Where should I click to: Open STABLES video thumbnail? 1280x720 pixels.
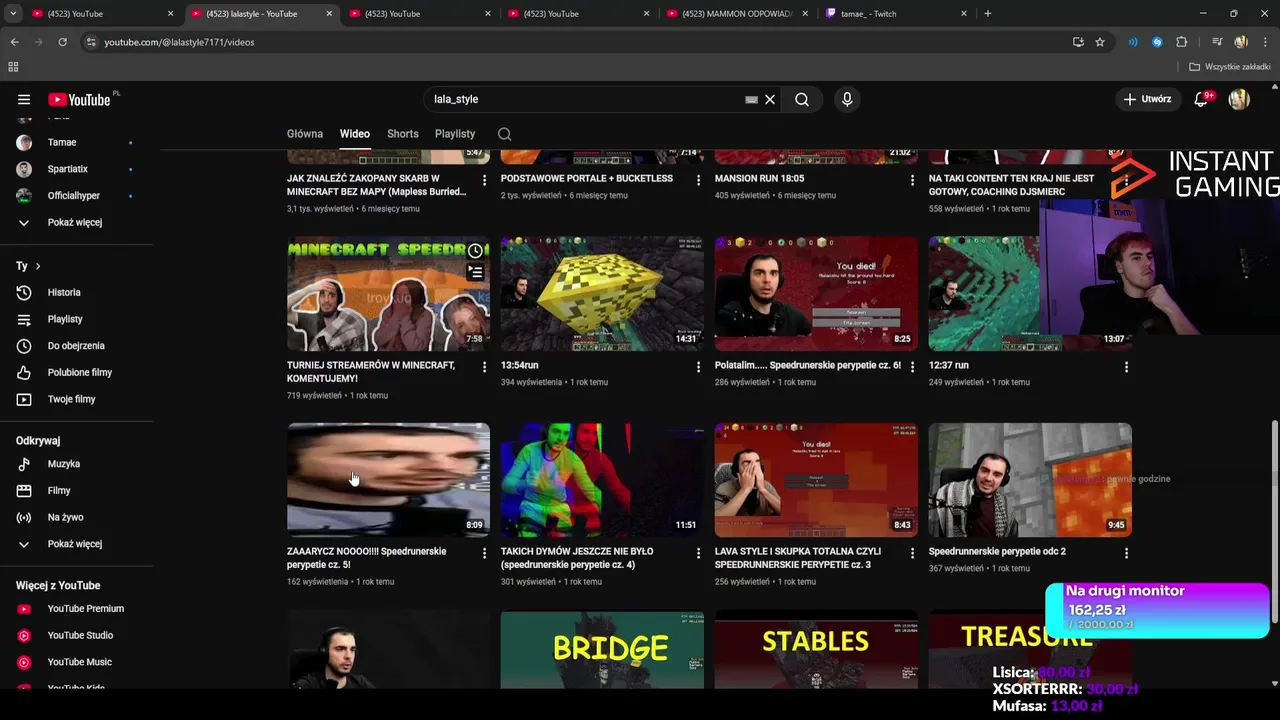coord(816,650)
